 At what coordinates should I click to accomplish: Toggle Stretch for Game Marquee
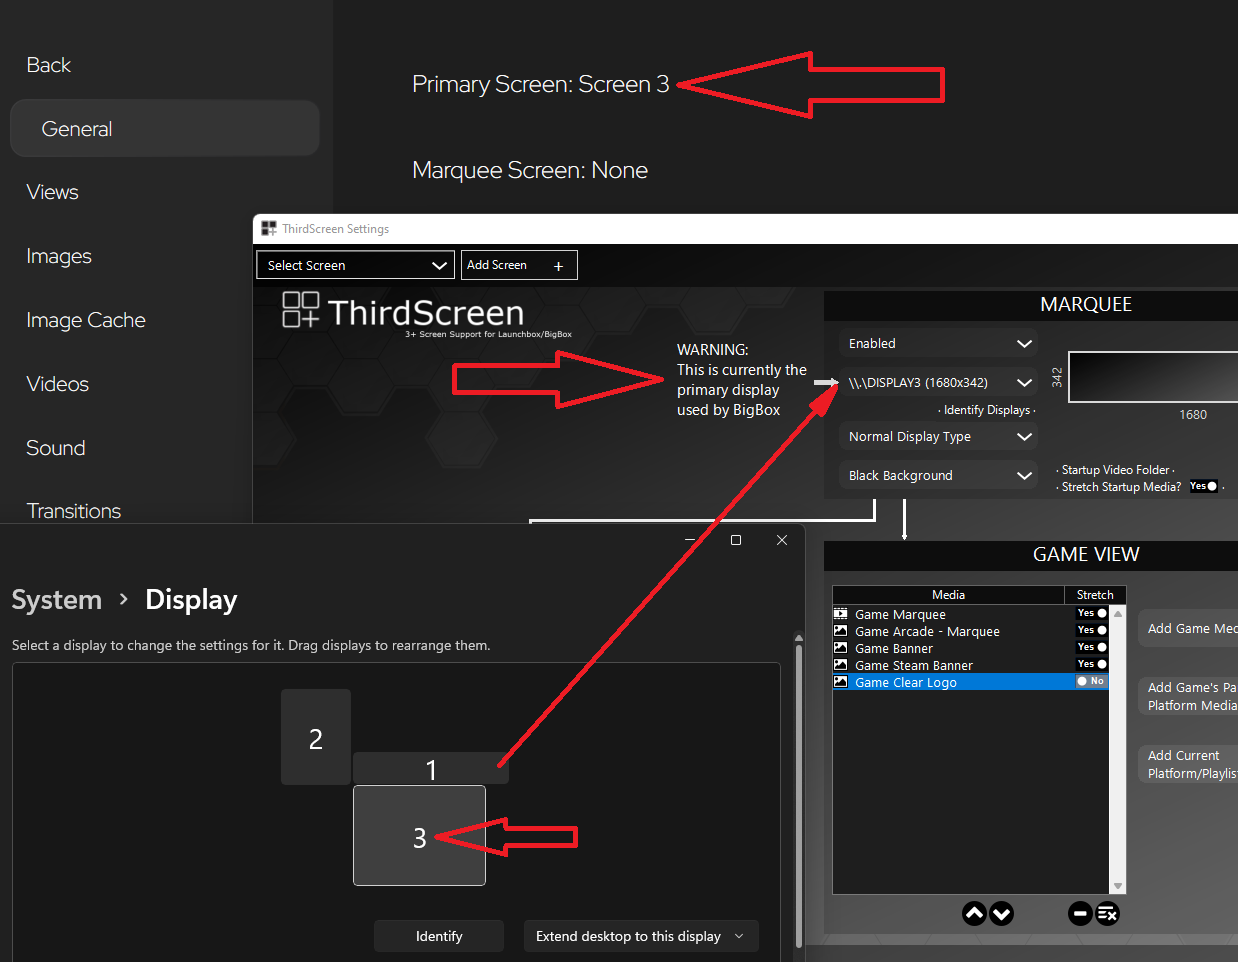(1092, 614)
